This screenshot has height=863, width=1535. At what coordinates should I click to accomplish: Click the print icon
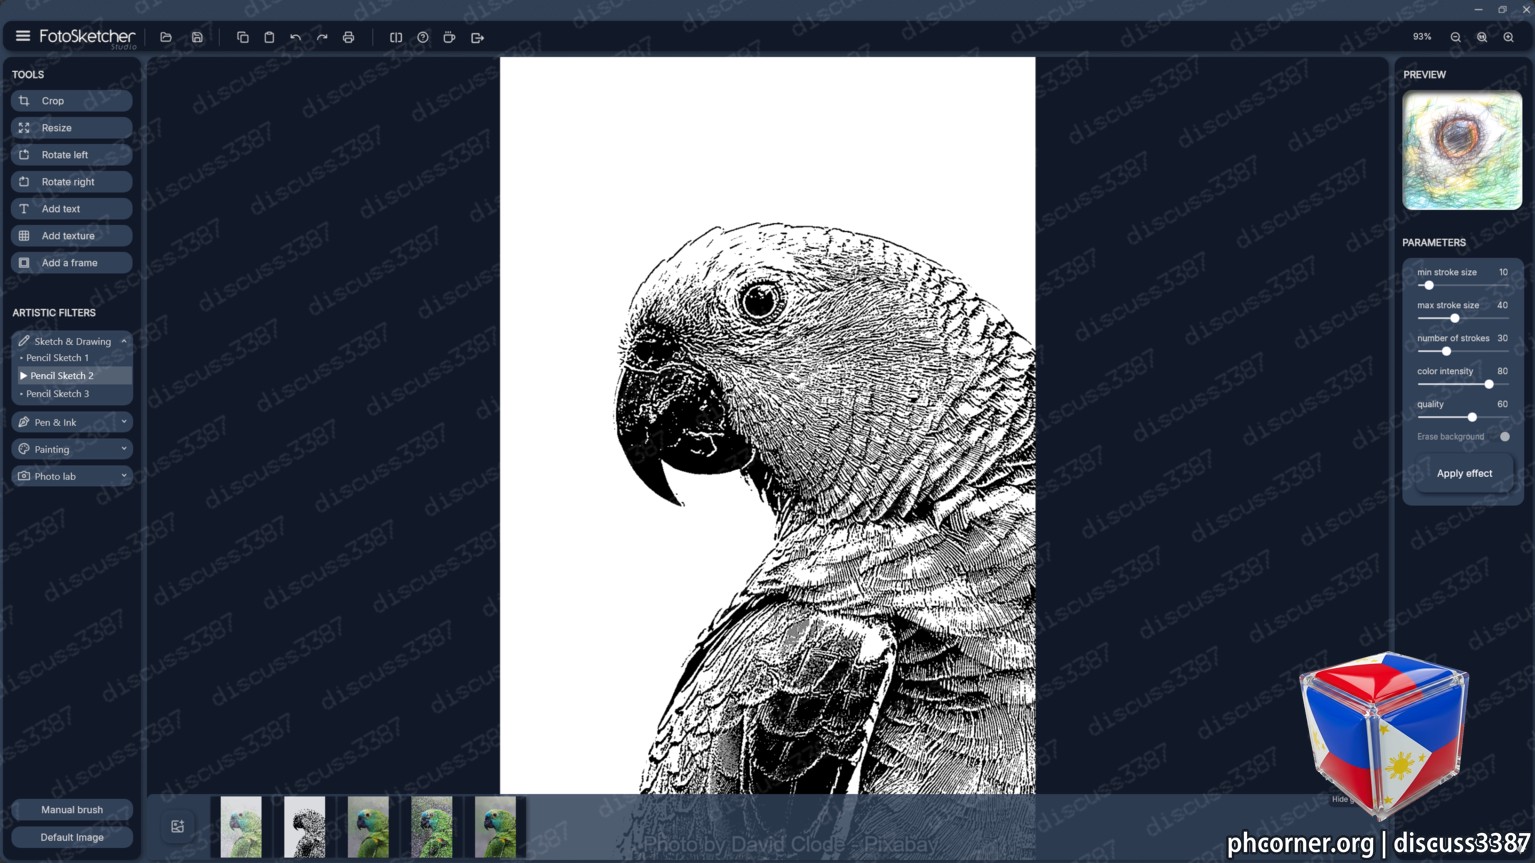(348, 38)
